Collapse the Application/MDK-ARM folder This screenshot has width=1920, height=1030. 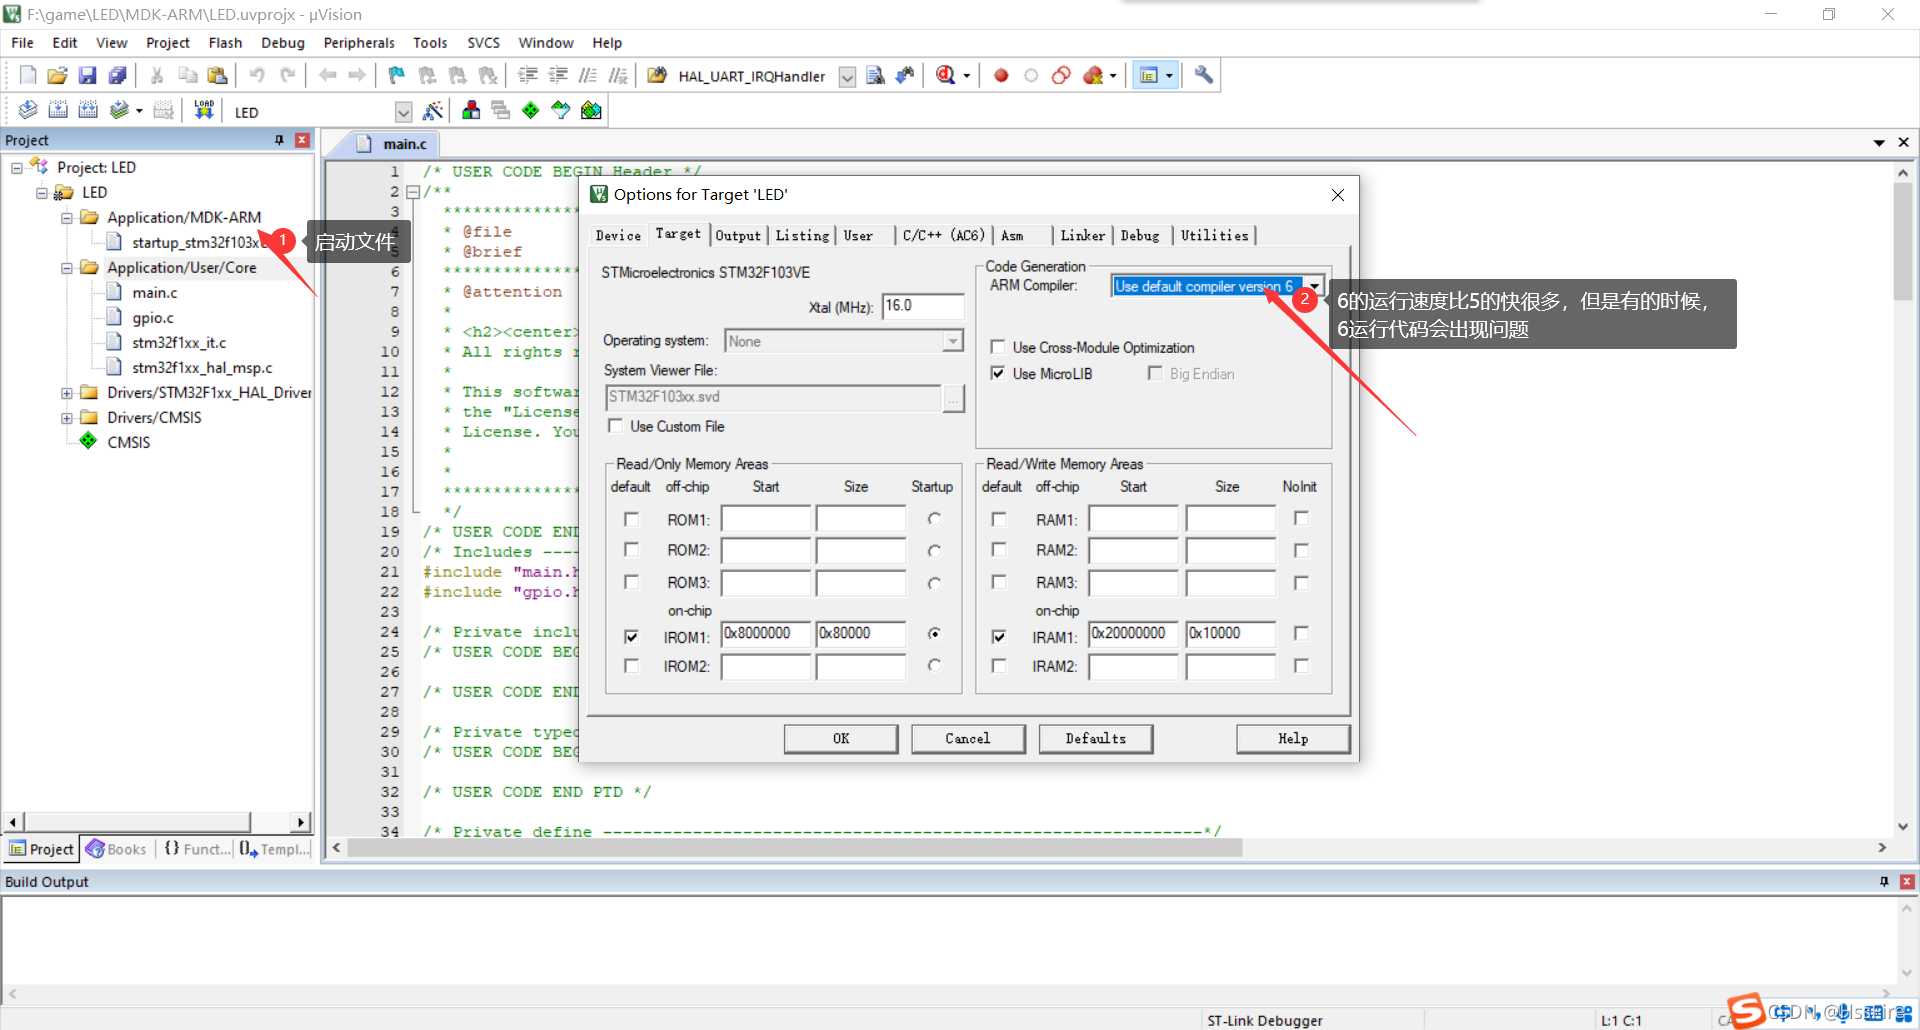pyautogui.click(x=67, y=218)
